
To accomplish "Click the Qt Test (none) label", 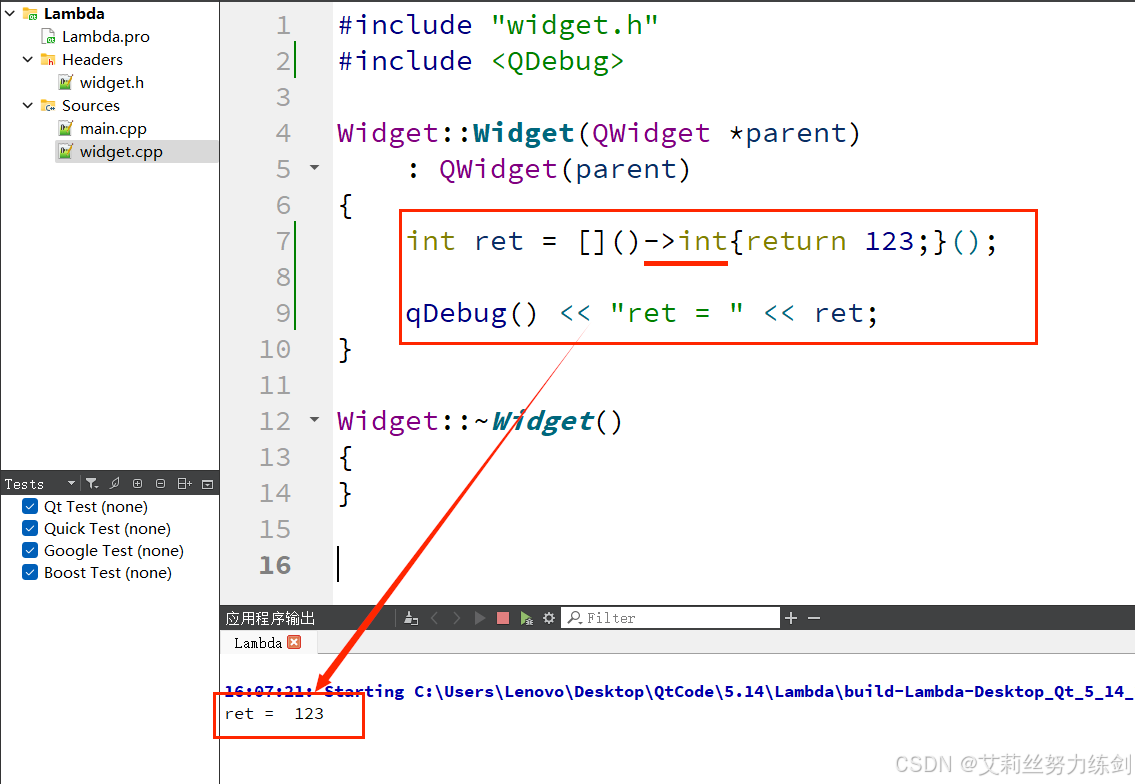I will (96, 506).
